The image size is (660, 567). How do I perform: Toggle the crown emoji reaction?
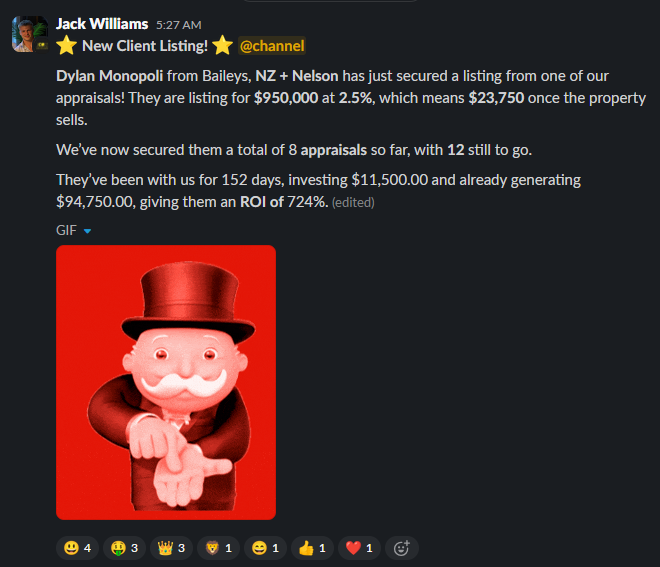[x=172, y=548]
